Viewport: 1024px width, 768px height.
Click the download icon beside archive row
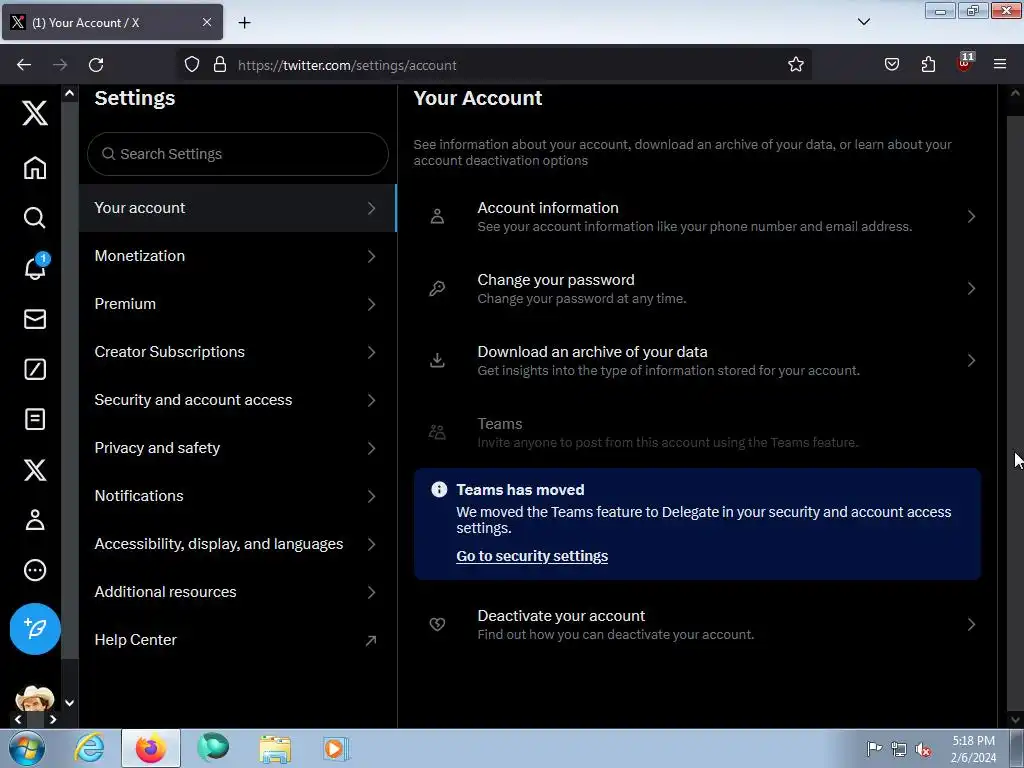coord(437,360)
